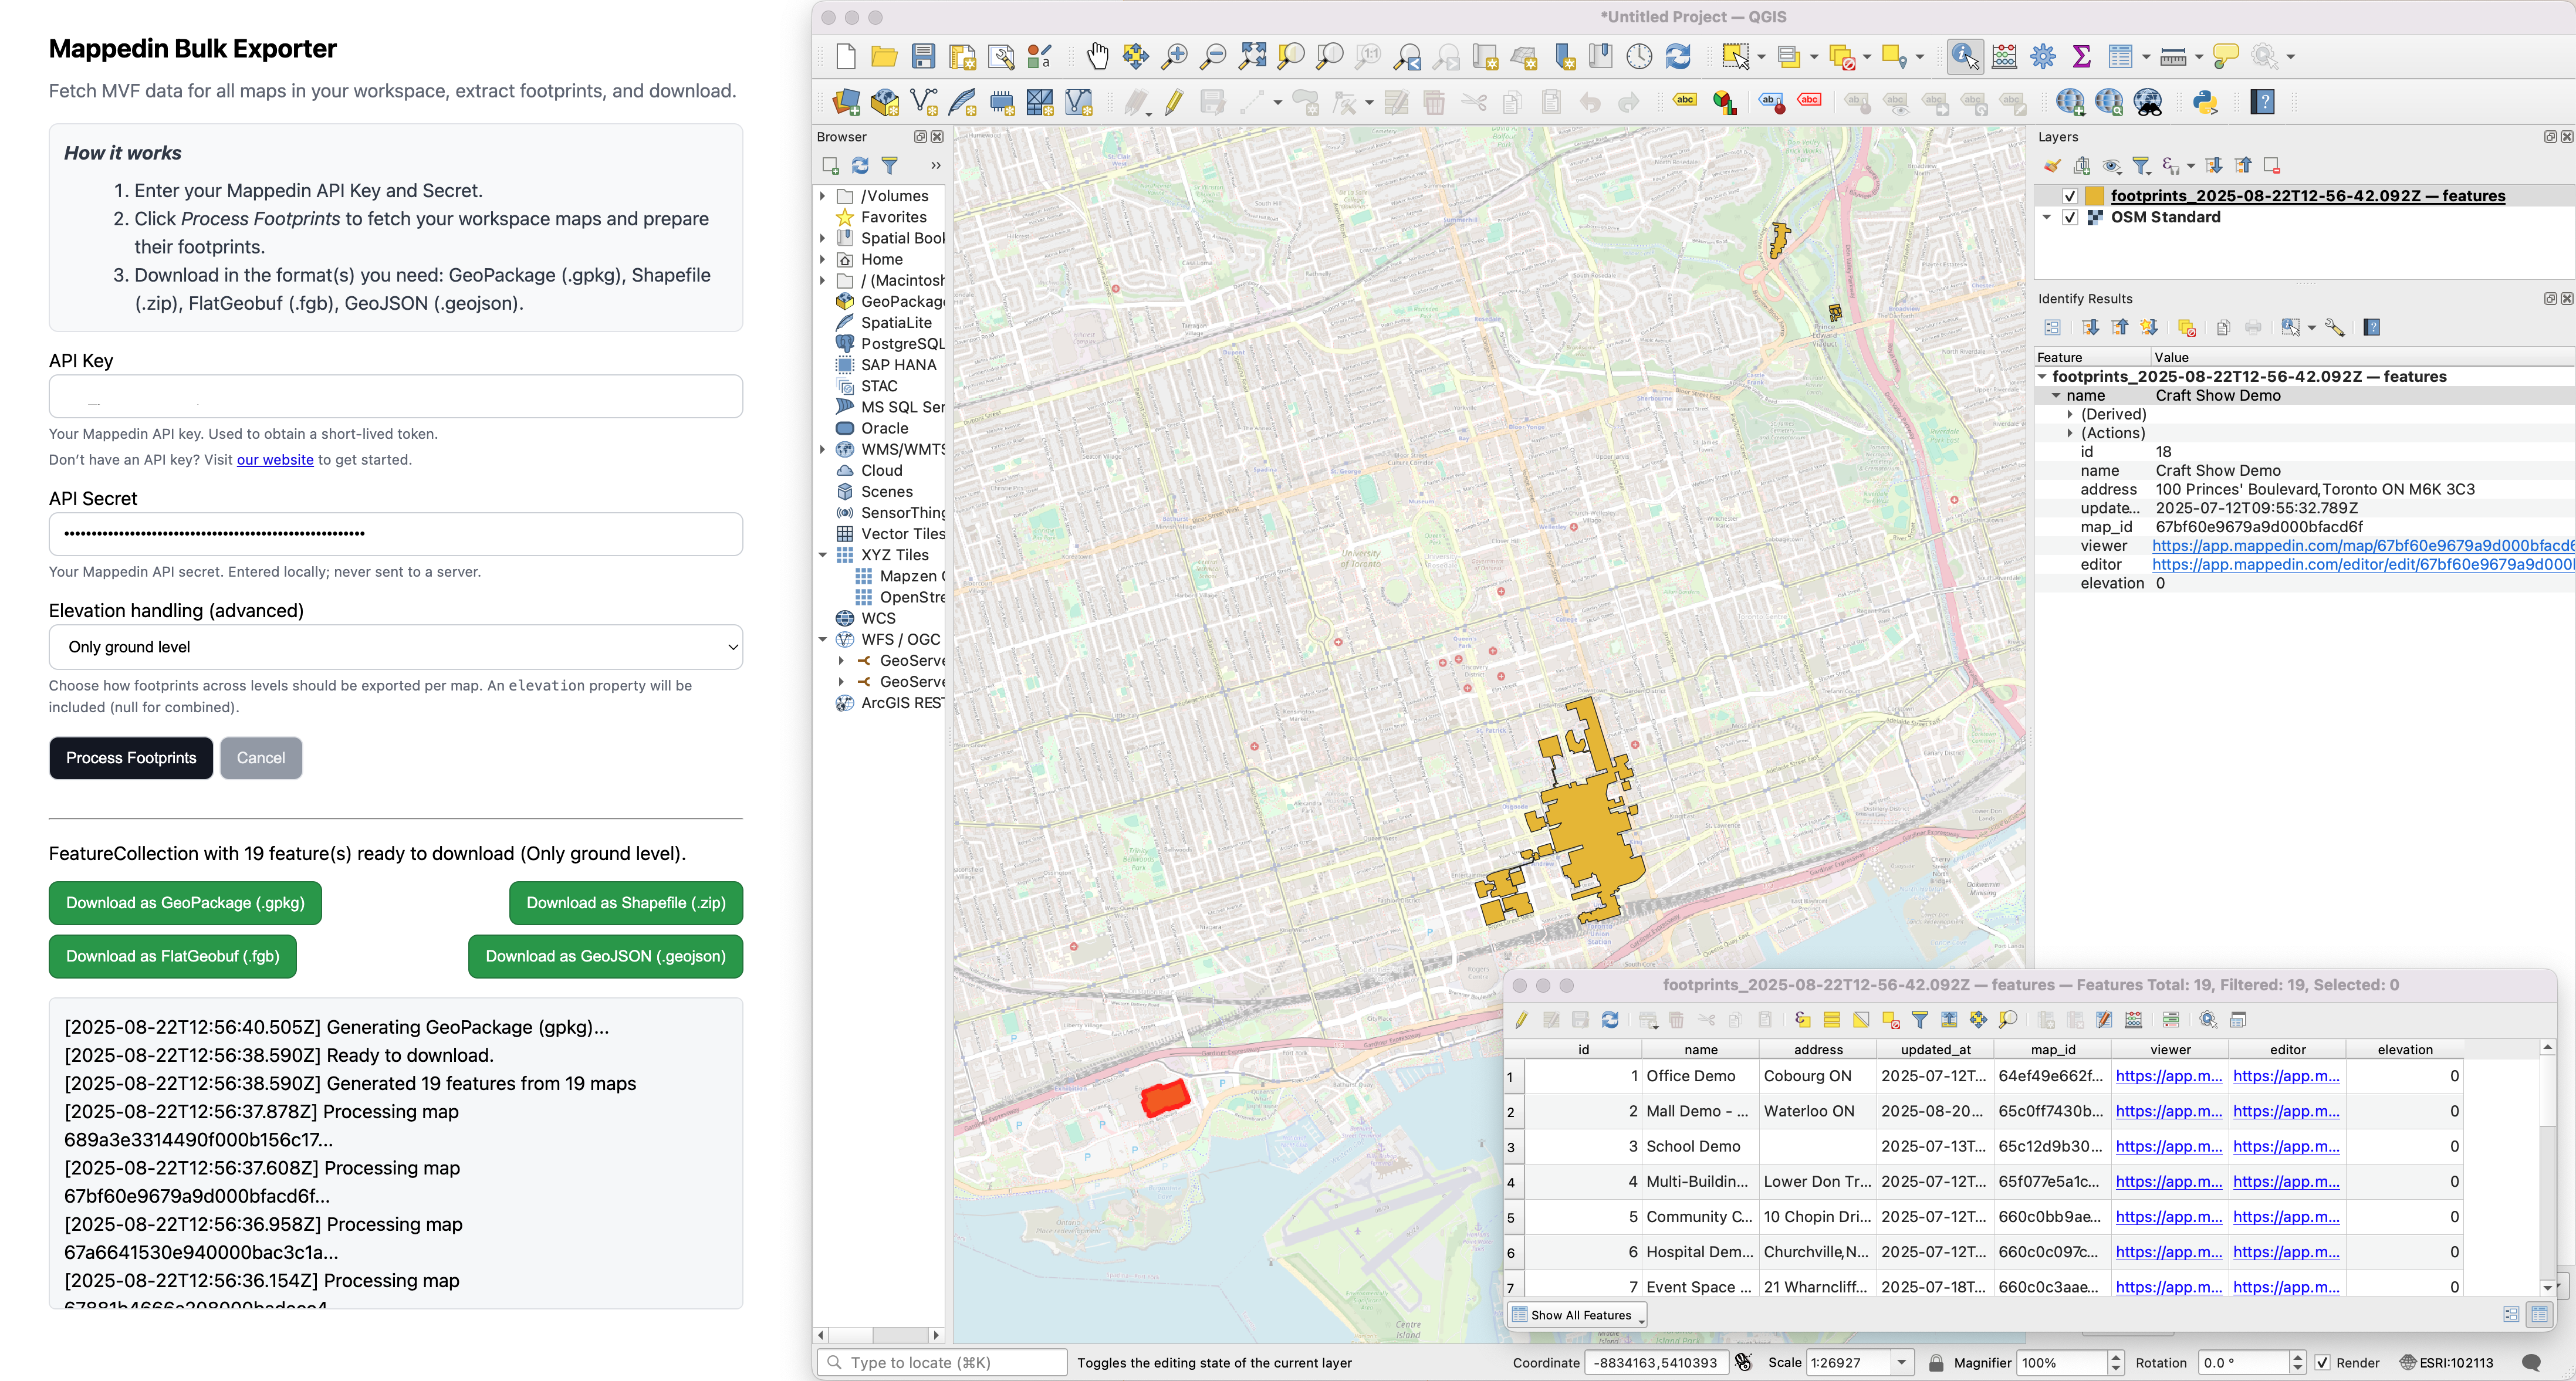Click Download as FlatGeobuf (.fgb)
This screenshot has height=1381, width=2576.
[172, 957]
